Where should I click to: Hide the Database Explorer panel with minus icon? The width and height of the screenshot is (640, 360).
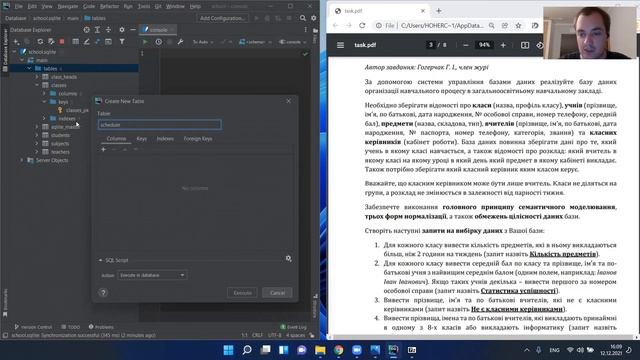(133, 30)
